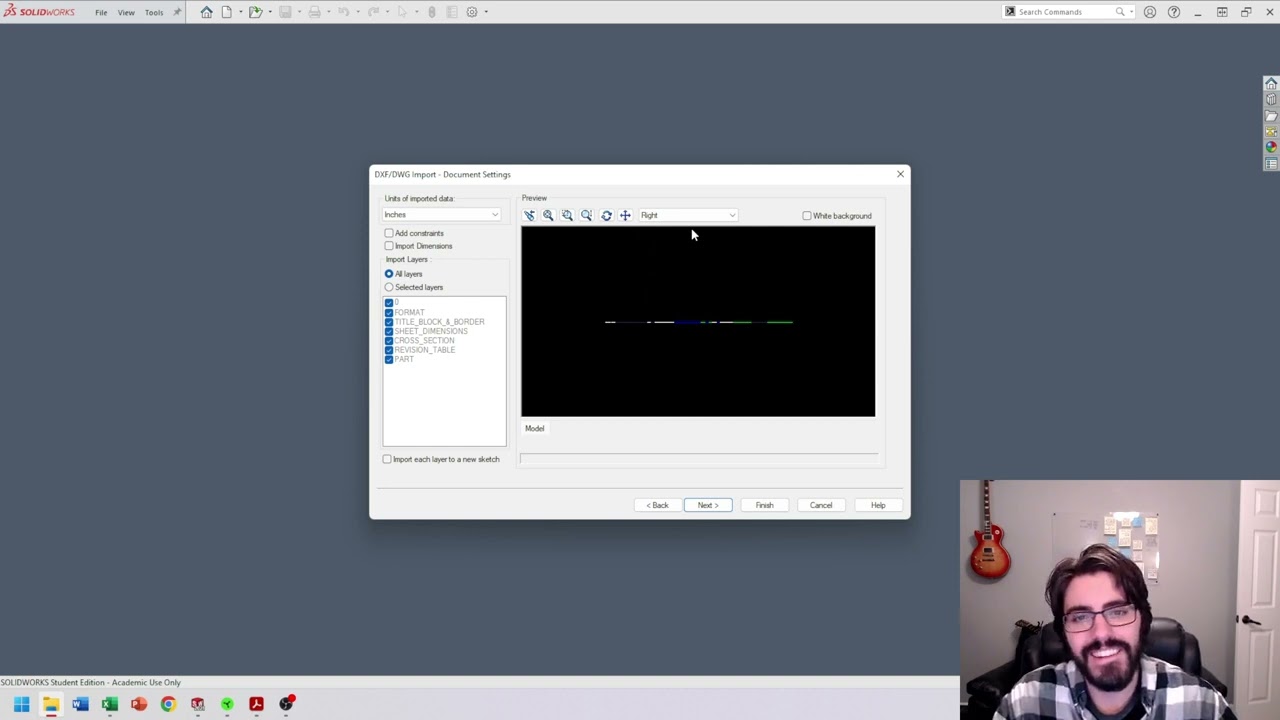Open the Right view orientation dropdown
Screen dimensions: 1280x720
point(688,215)
